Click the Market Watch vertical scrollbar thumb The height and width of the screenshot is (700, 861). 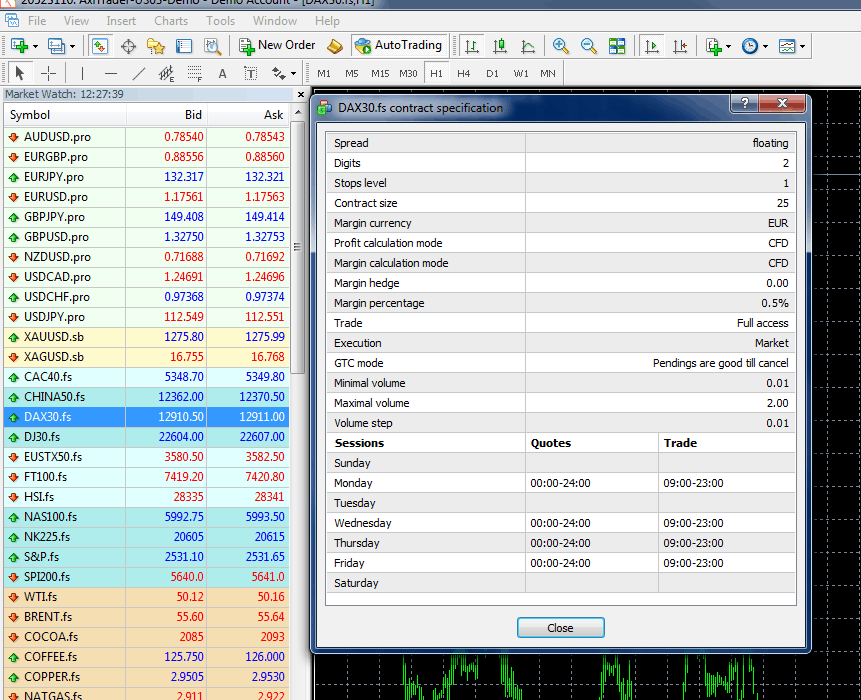click(298, 248)
